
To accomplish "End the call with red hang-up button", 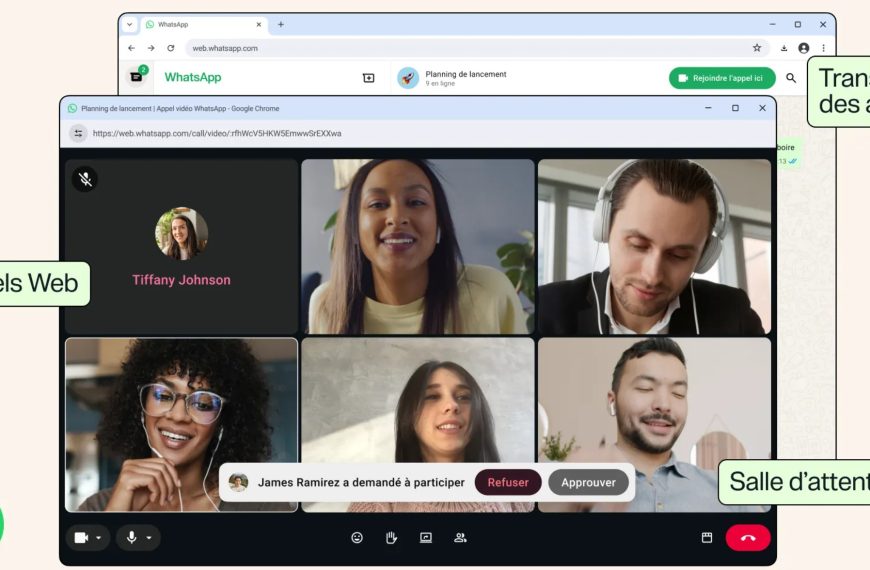I will click(x=748, y=537).
